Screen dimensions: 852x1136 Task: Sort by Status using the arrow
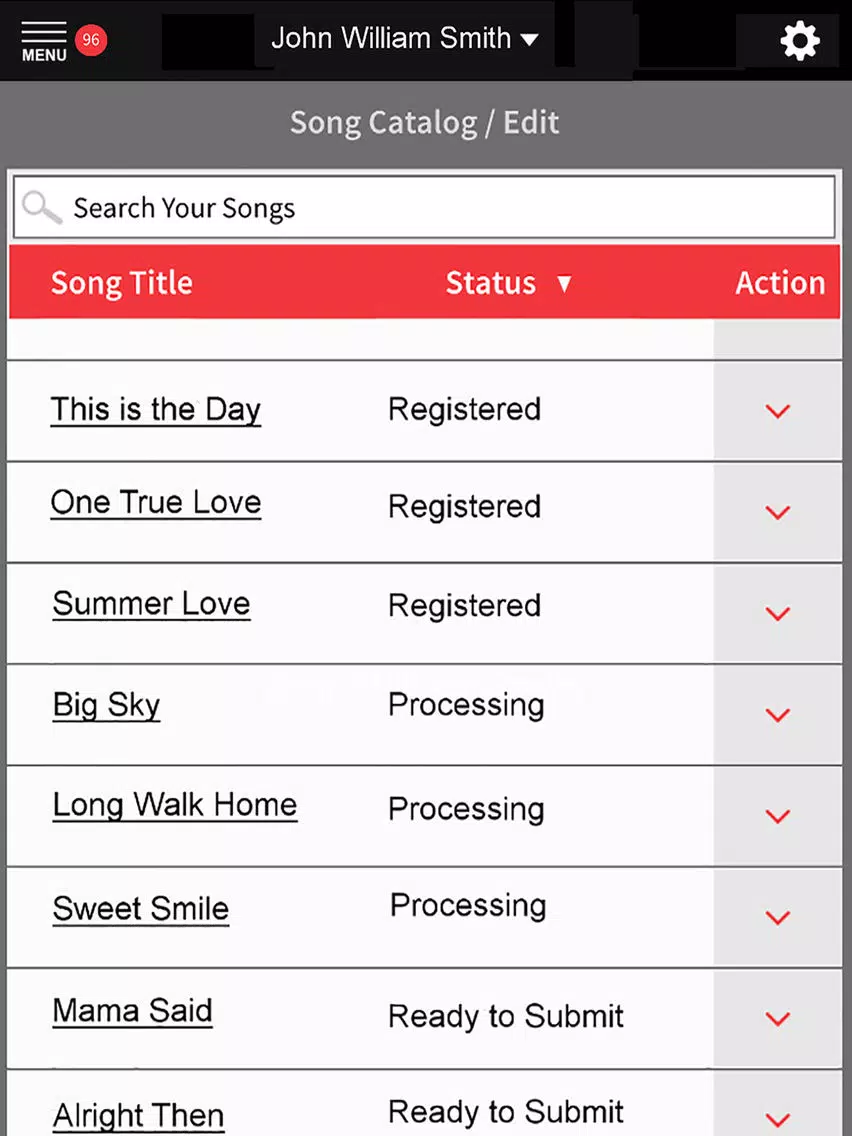[564, 283]
